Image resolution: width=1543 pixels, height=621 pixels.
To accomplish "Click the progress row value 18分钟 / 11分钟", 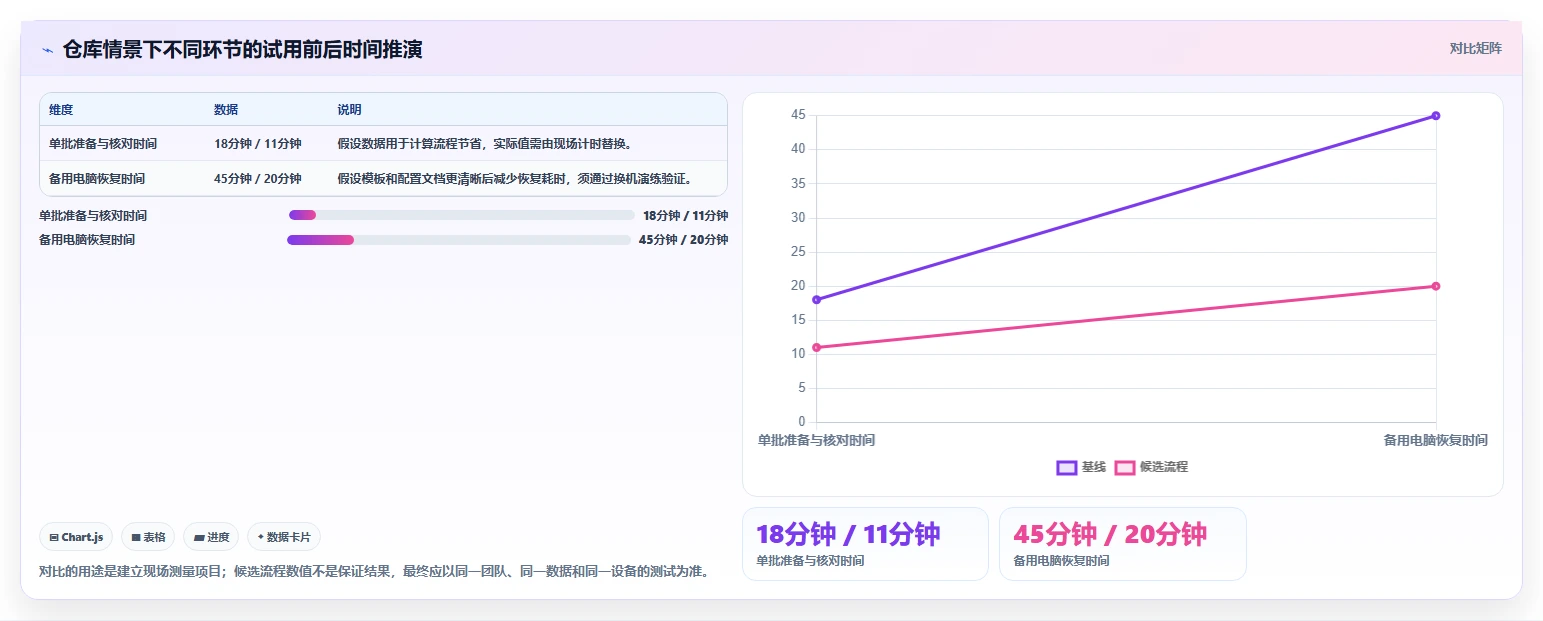I will [685, 216].
